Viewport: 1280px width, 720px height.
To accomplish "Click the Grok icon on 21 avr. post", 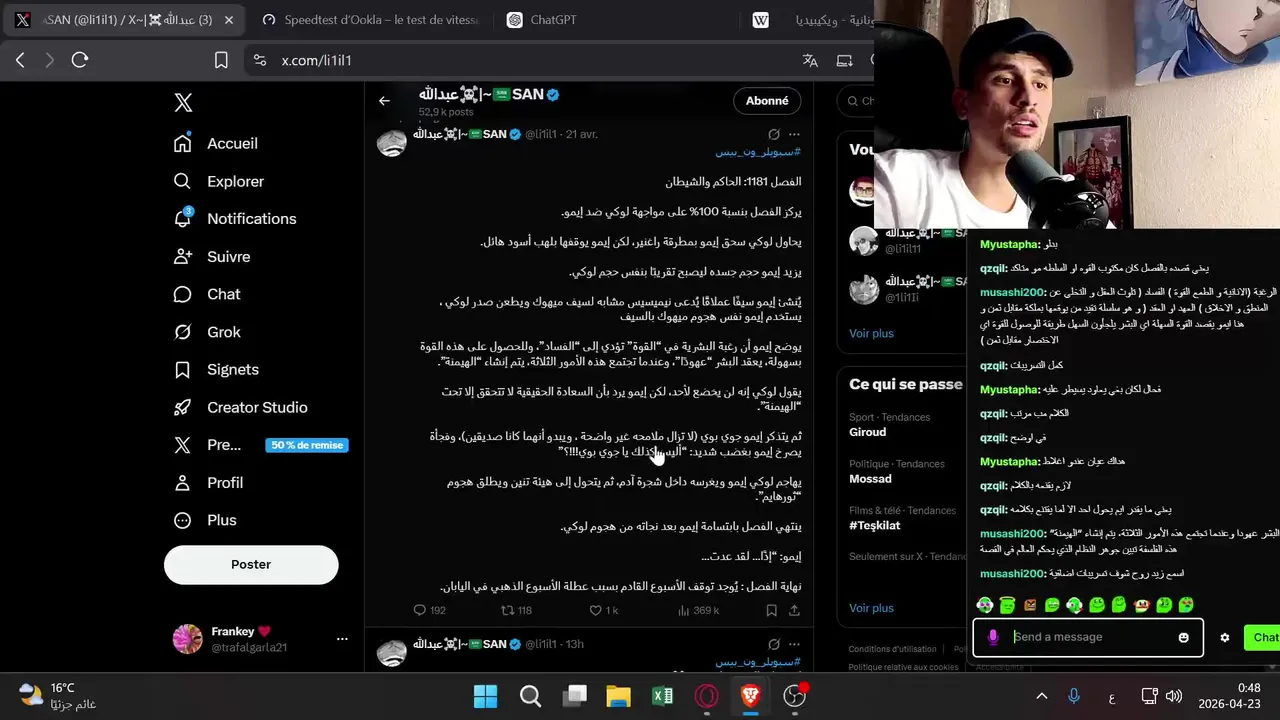I will (773, 134).
